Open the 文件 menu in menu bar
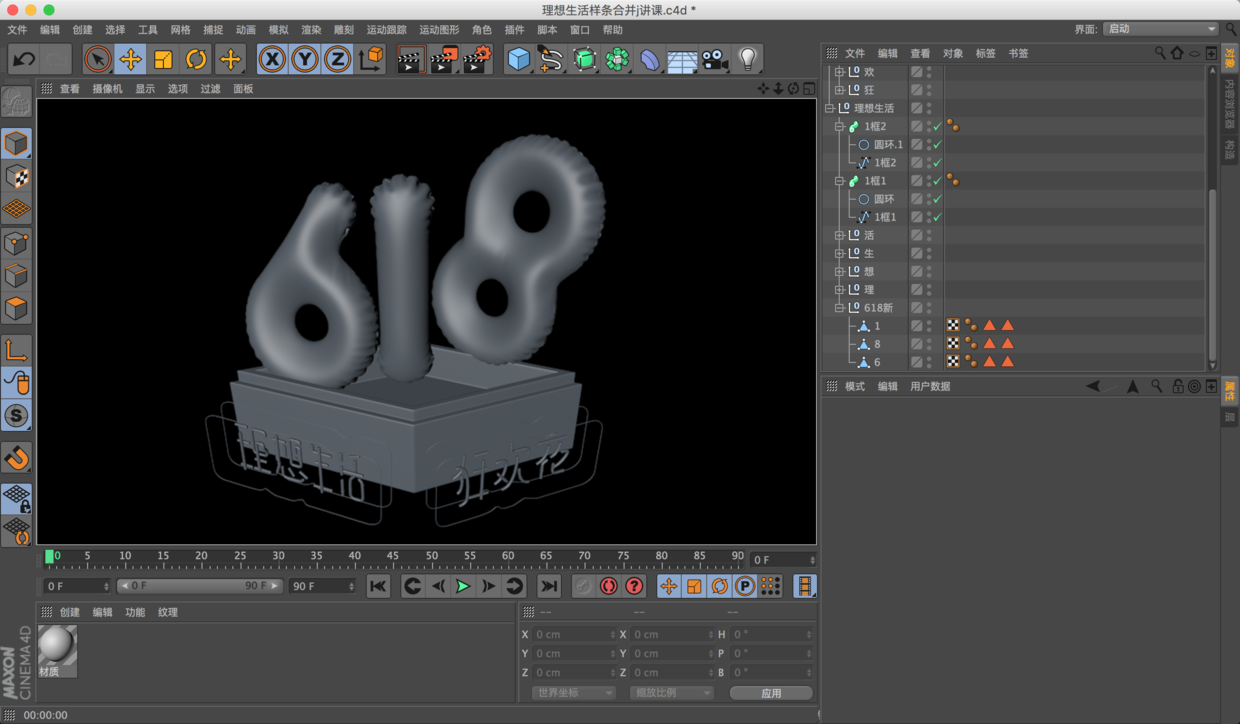This screenshot has height=724, width=1240. click(x=18, y=30)
